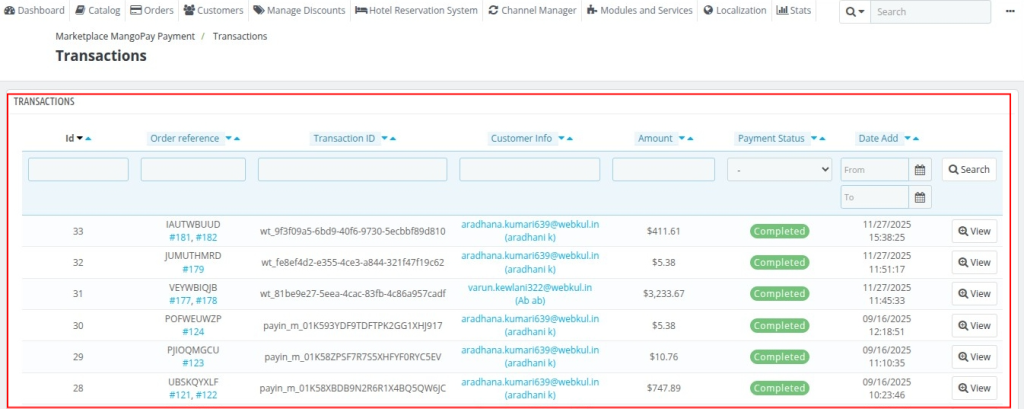
Task: Focus the Amount filter field
Action: [x=664, y=169]
